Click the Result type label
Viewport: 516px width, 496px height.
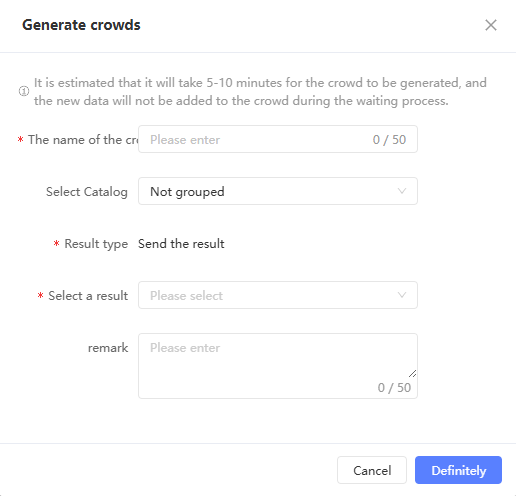click(x=96, y=244)
